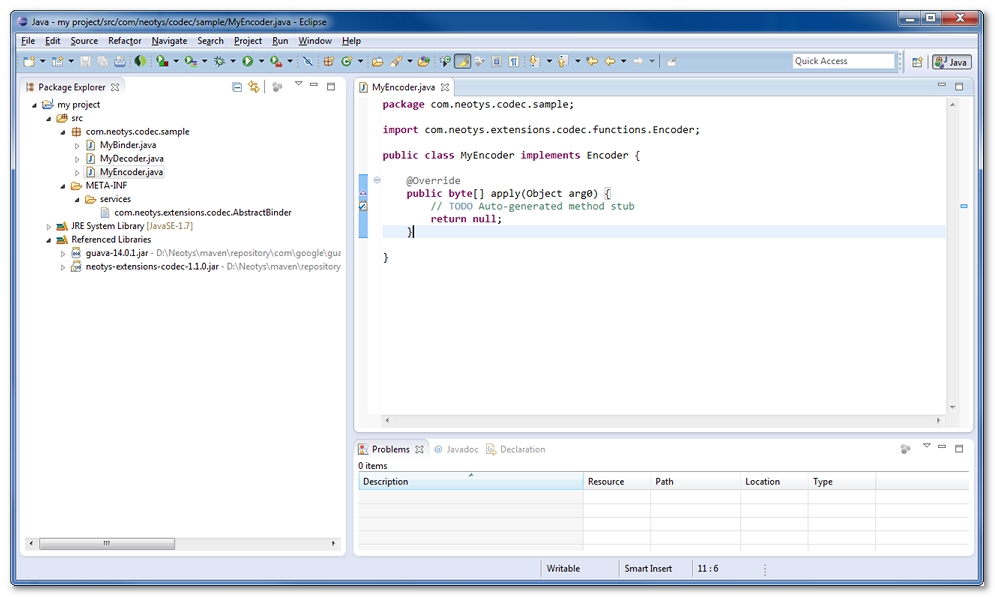This screenshot has height=597, width=995.
Task: Click the New Java Class icon
Action: (346, 62)
